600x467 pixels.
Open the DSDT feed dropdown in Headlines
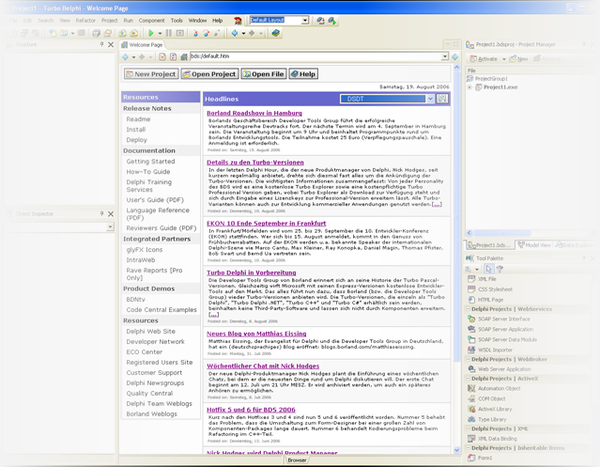click(x=430, y=99)
